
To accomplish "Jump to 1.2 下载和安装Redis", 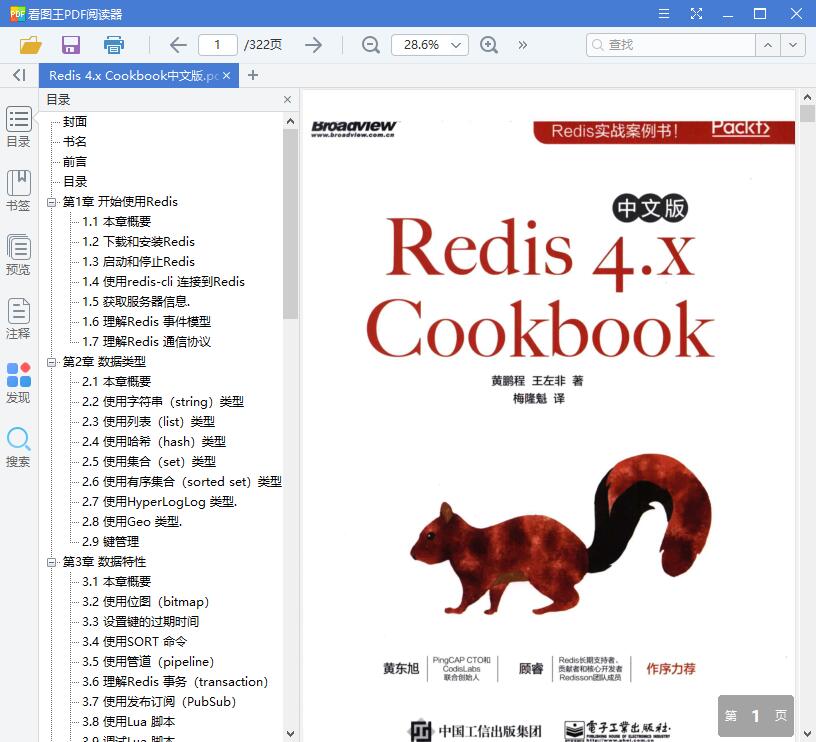I will (x=138, y=241).
